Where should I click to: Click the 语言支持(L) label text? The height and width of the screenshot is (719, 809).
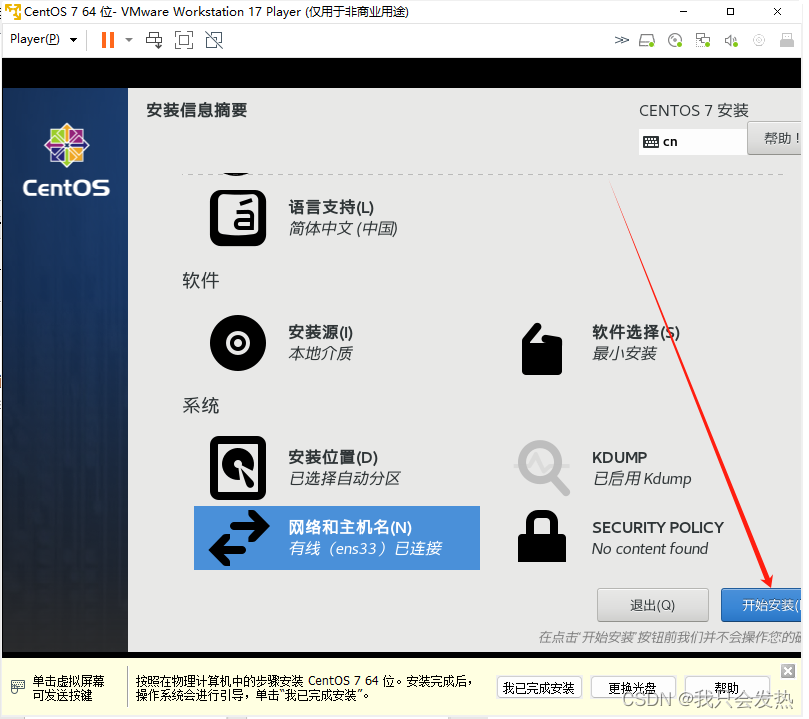click(331, 207)
